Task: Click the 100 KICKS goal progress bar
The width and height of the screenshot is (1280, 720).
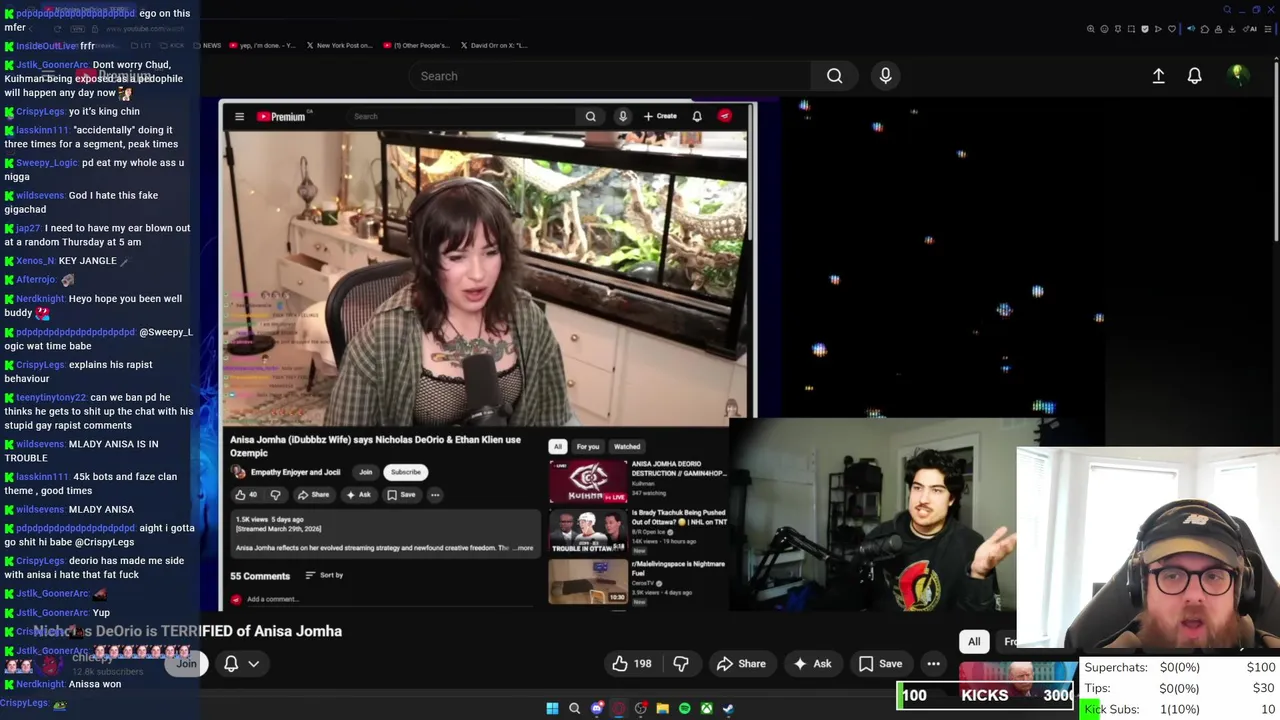Action: [986, 695]
